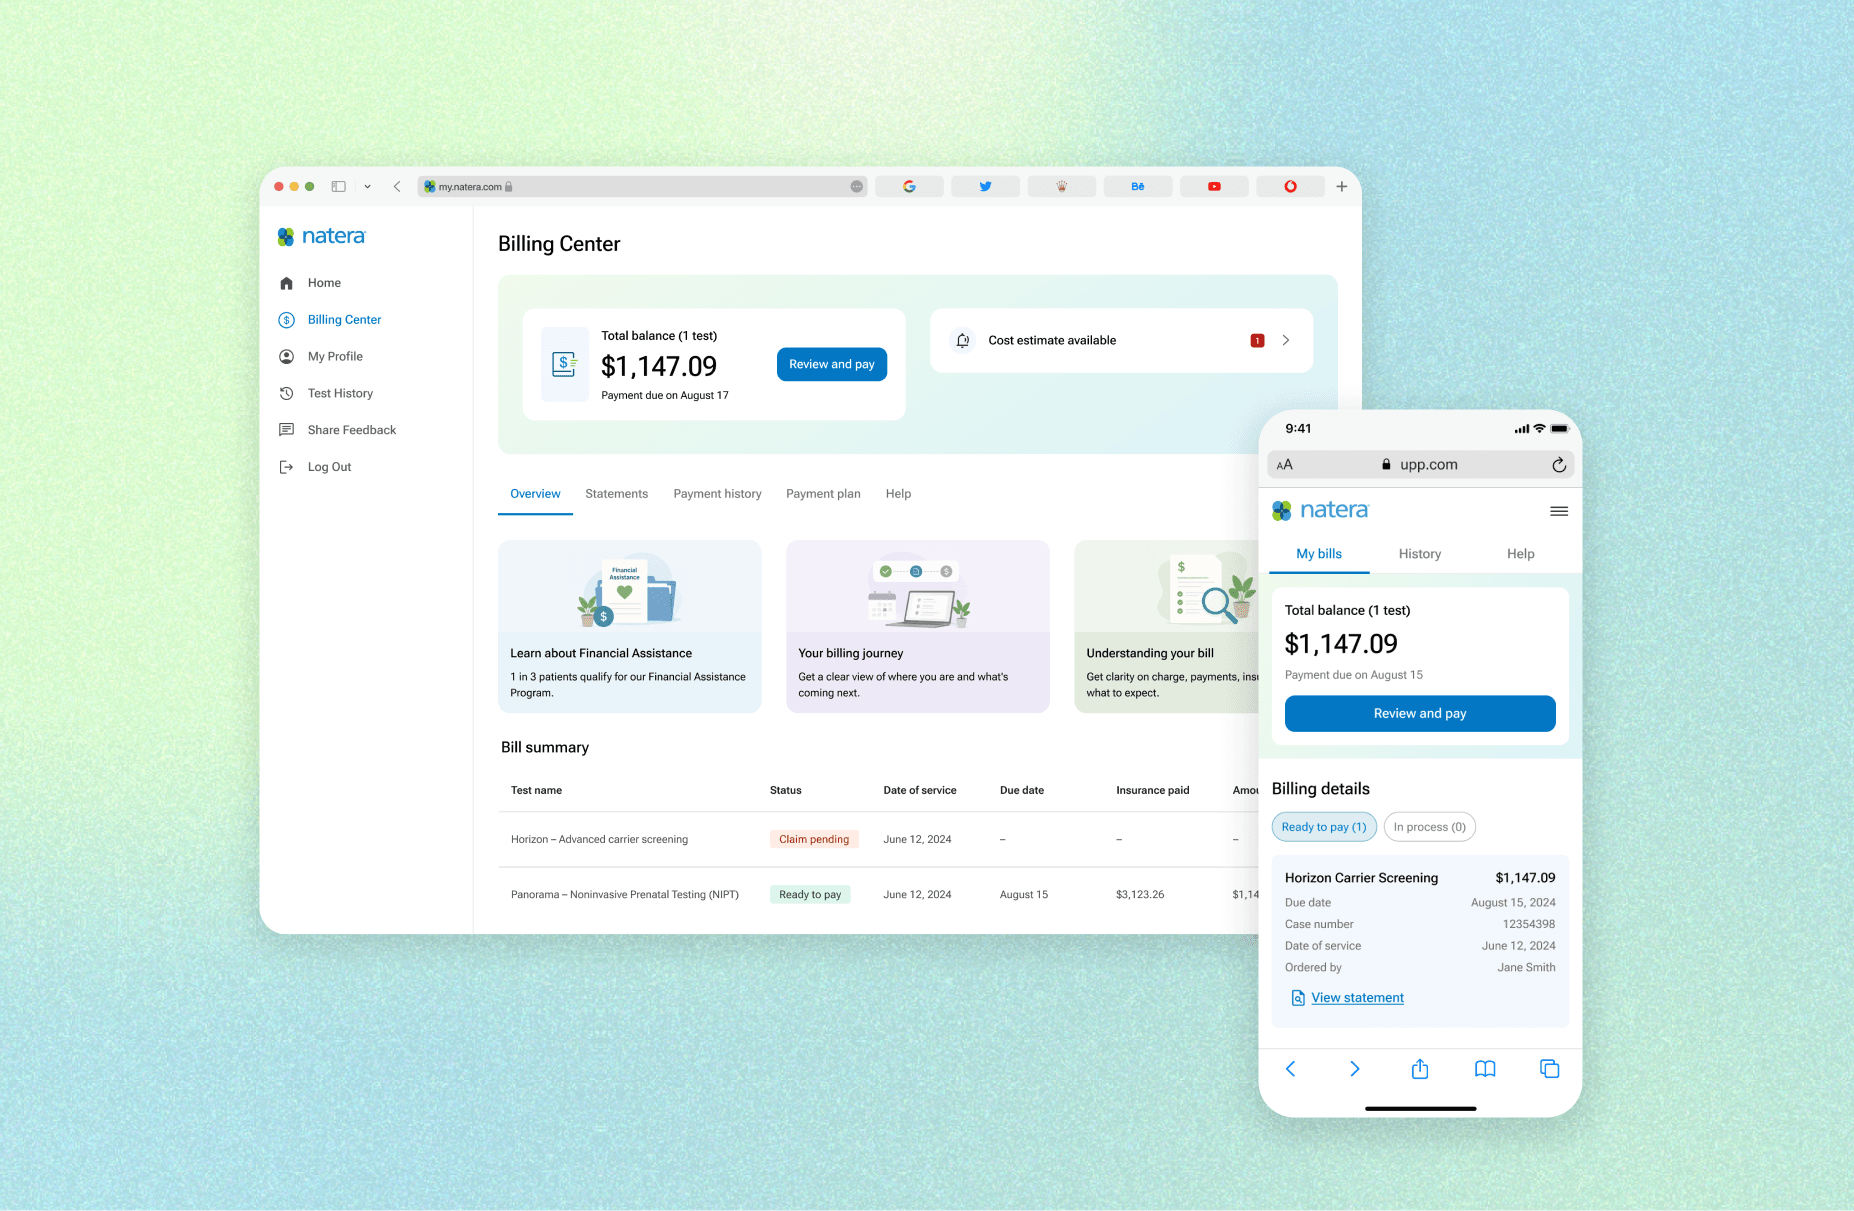The height and width of the screenshot is (1211, 1854).
Task: Select the Overview tab
Action: [535, 494]
